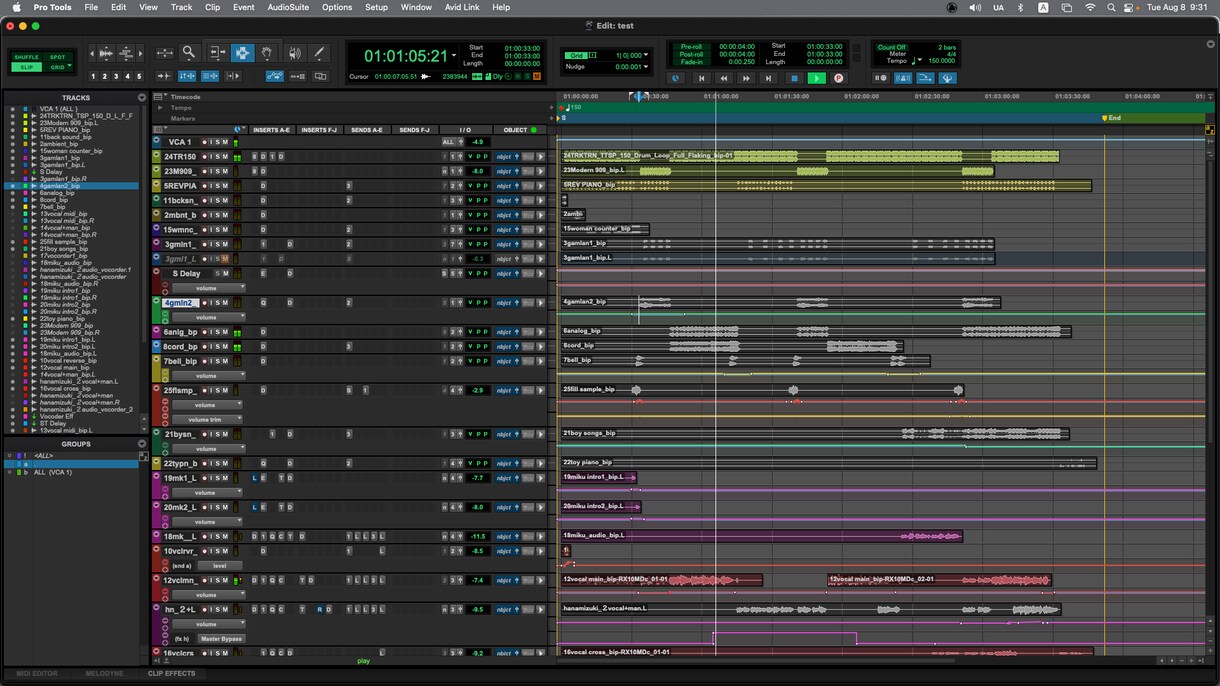Toggle Link Timeline and Edit Selection icon
Image resolution: width=1220 pixels, height=686 pixels.
click(187, 76)
